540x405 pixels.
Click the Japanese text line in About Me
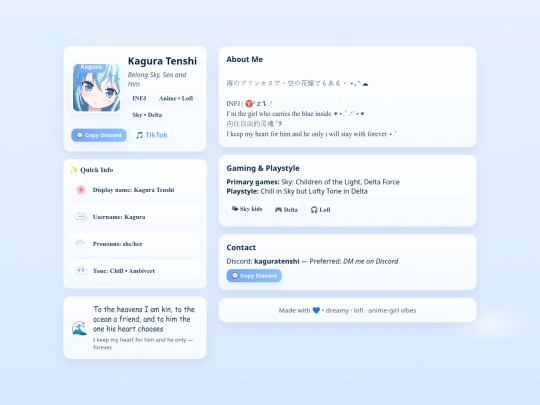click(297, 83)
